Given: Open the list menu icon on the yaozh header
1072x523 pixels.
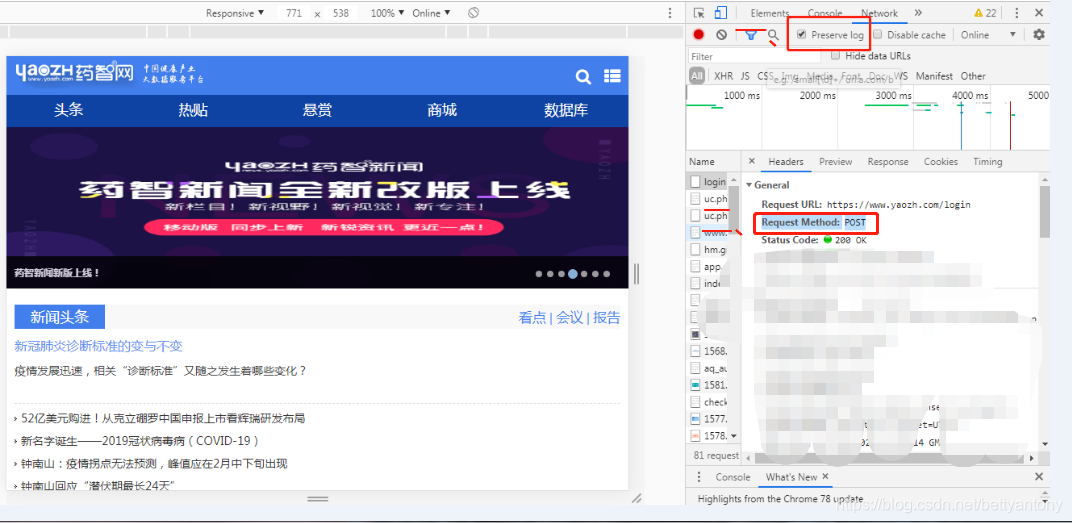Looking at the screenshot, I should (x=612, y=76).
